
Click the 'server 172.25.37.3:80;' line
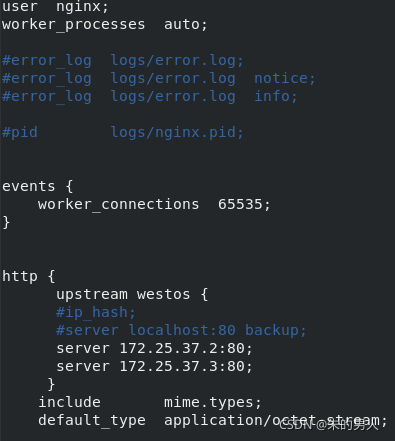154,366
